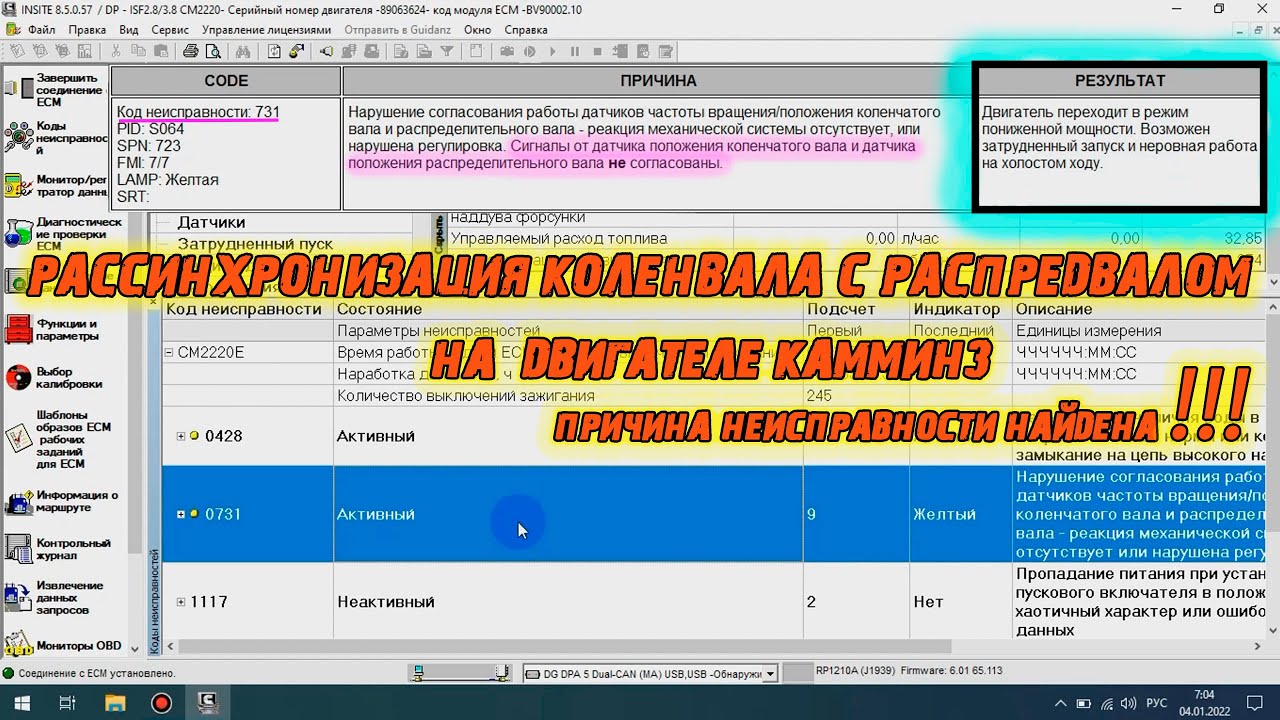Open the Окно menu

pyautogui.click(x=477, y=29)
